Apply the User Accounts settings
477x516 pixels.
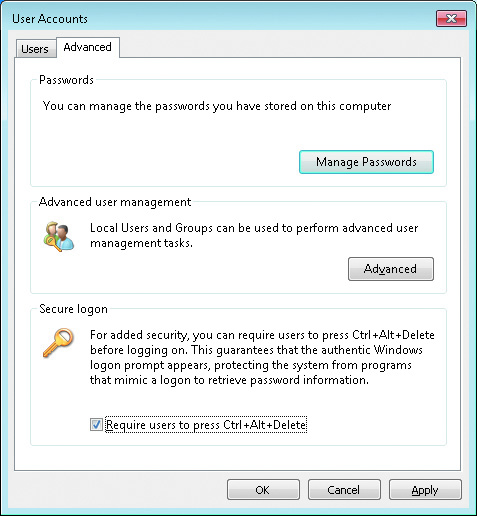425,490
